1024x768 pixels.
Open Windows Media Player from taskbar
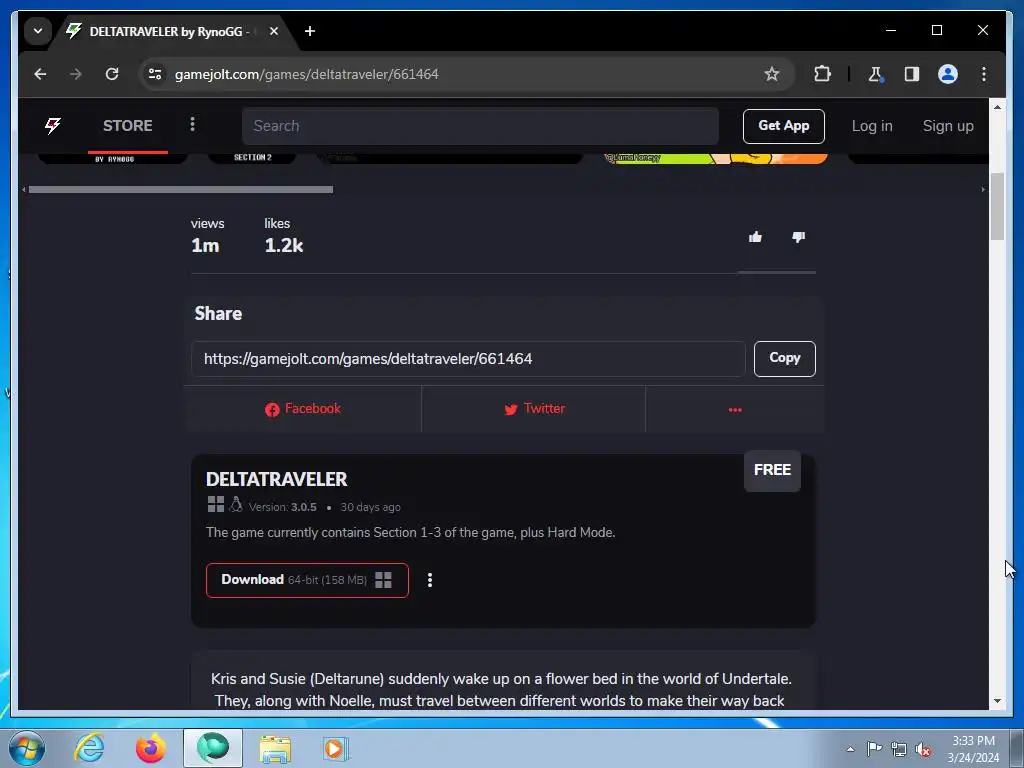click(336, 748)
